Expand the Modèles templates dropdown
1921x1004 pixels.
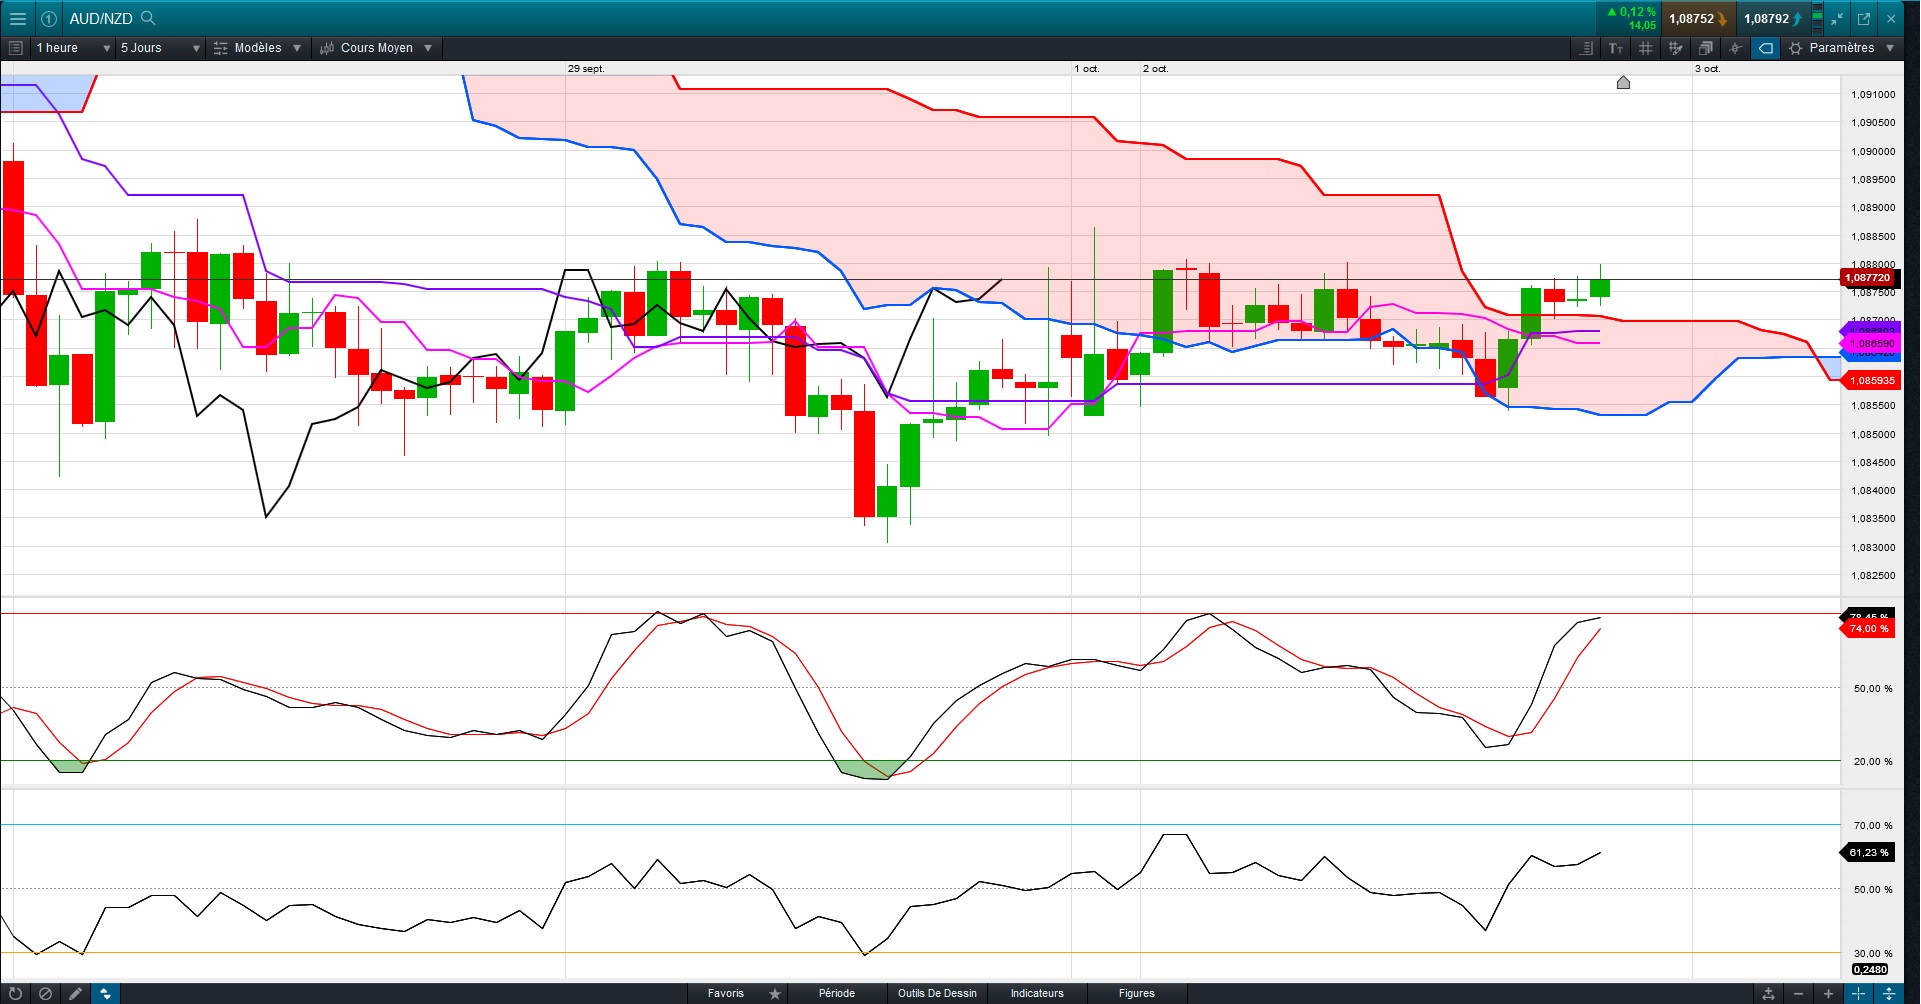click(257, 48)
